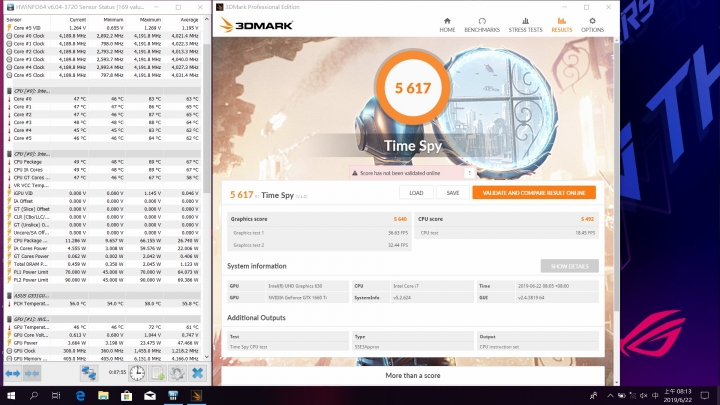Open the 3DMark Stress Tests section
The height and width of the screenshot is (405, 720).
[525, 25]
